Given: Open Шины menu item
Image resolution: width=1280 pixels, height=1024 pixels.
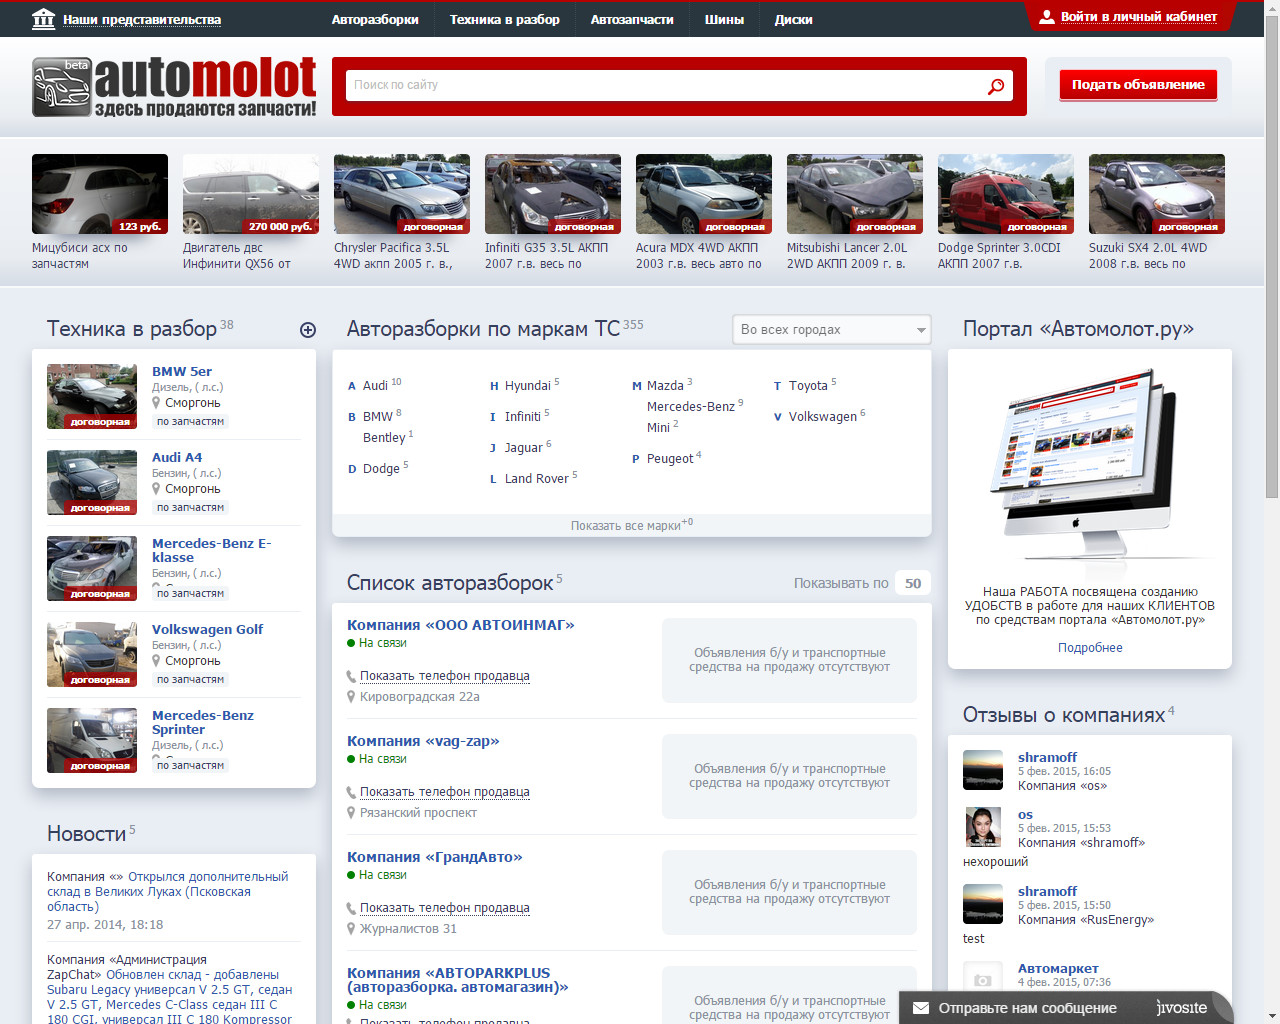Looking at the screenshot, I should [x=724, y=19].
